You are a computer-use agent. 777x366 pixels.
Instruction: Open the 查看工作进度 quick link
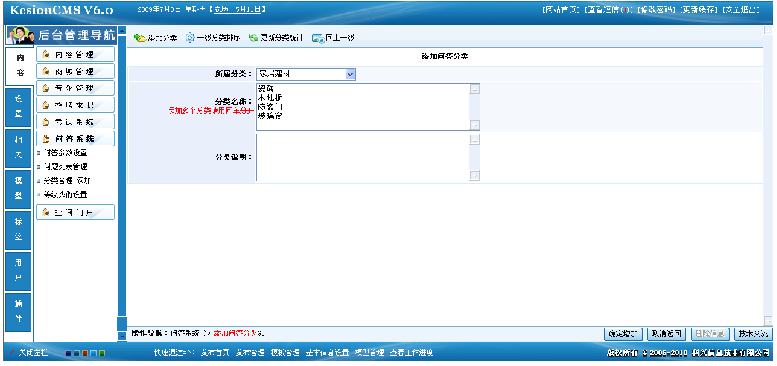tap(412, 353)
